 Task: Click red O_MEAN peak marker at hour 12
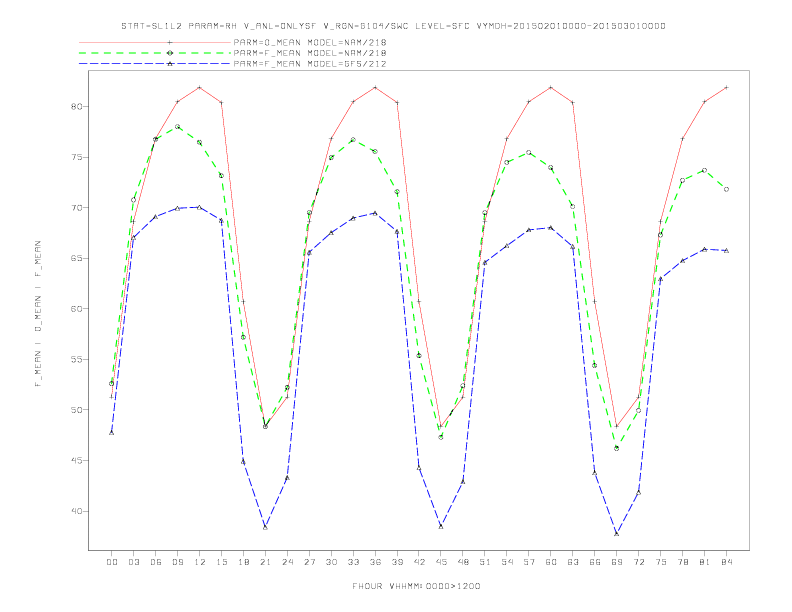click(x=200, y=87)
